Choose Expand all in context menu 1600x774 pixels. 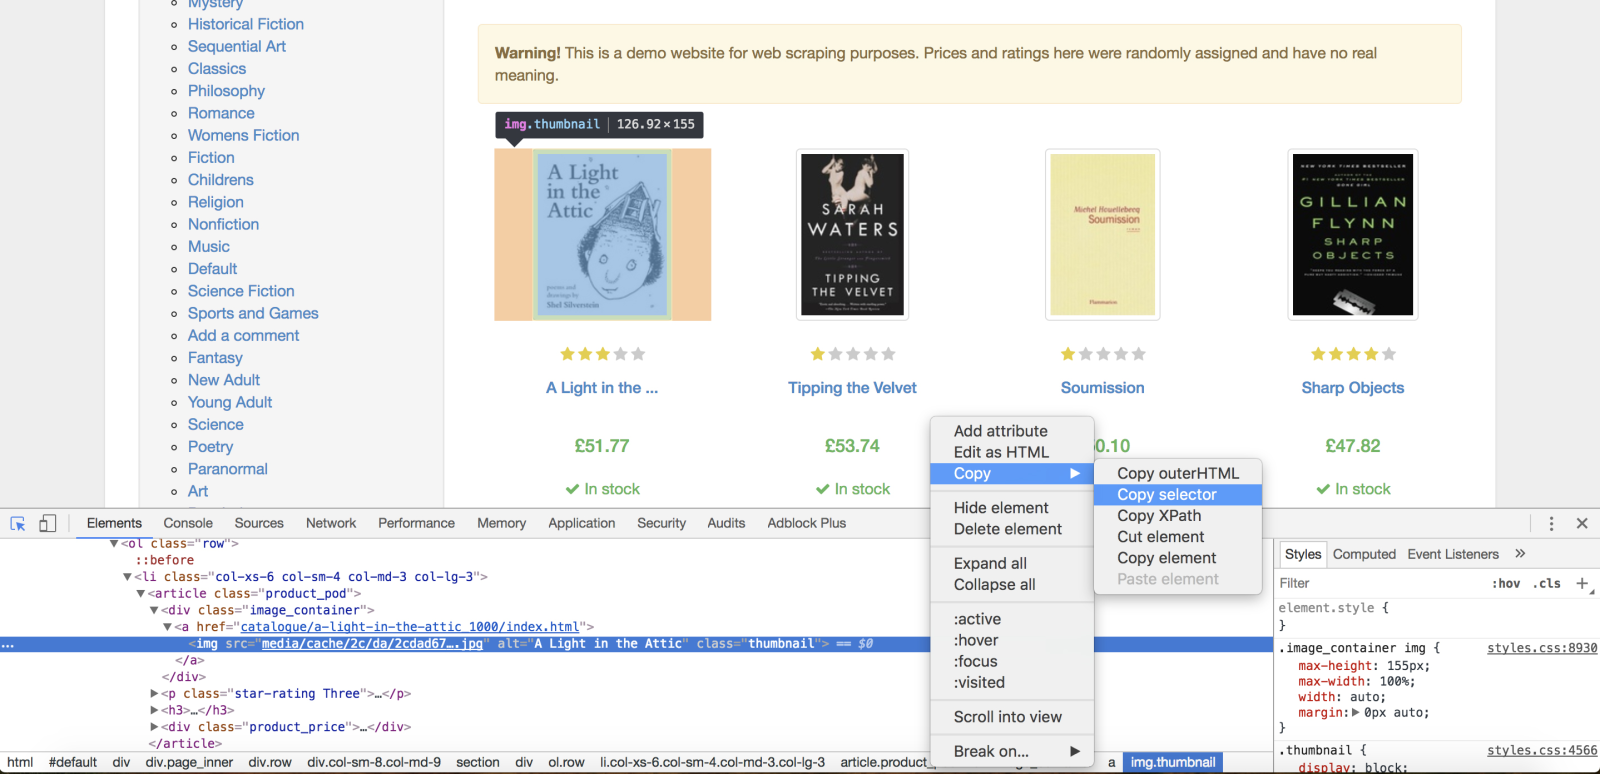coord(1011,564)
